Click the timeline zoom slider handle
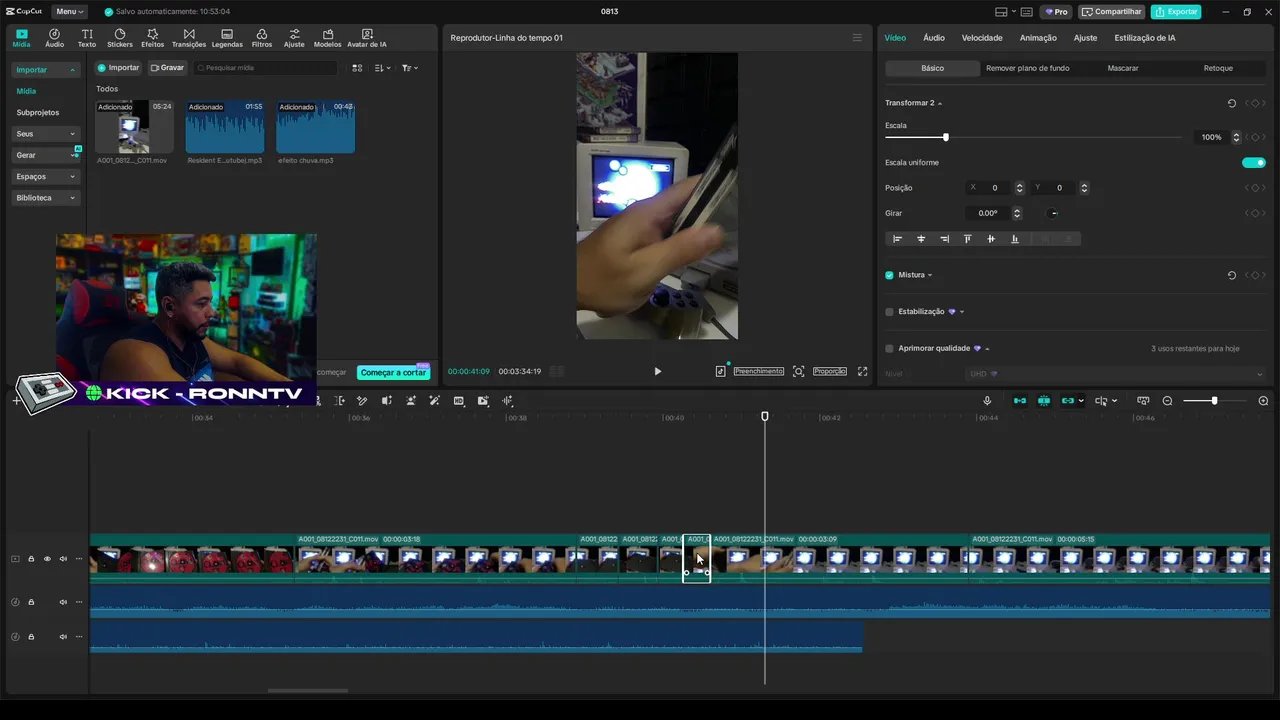The image size is (1280, 720). [x=1214, y=401]
